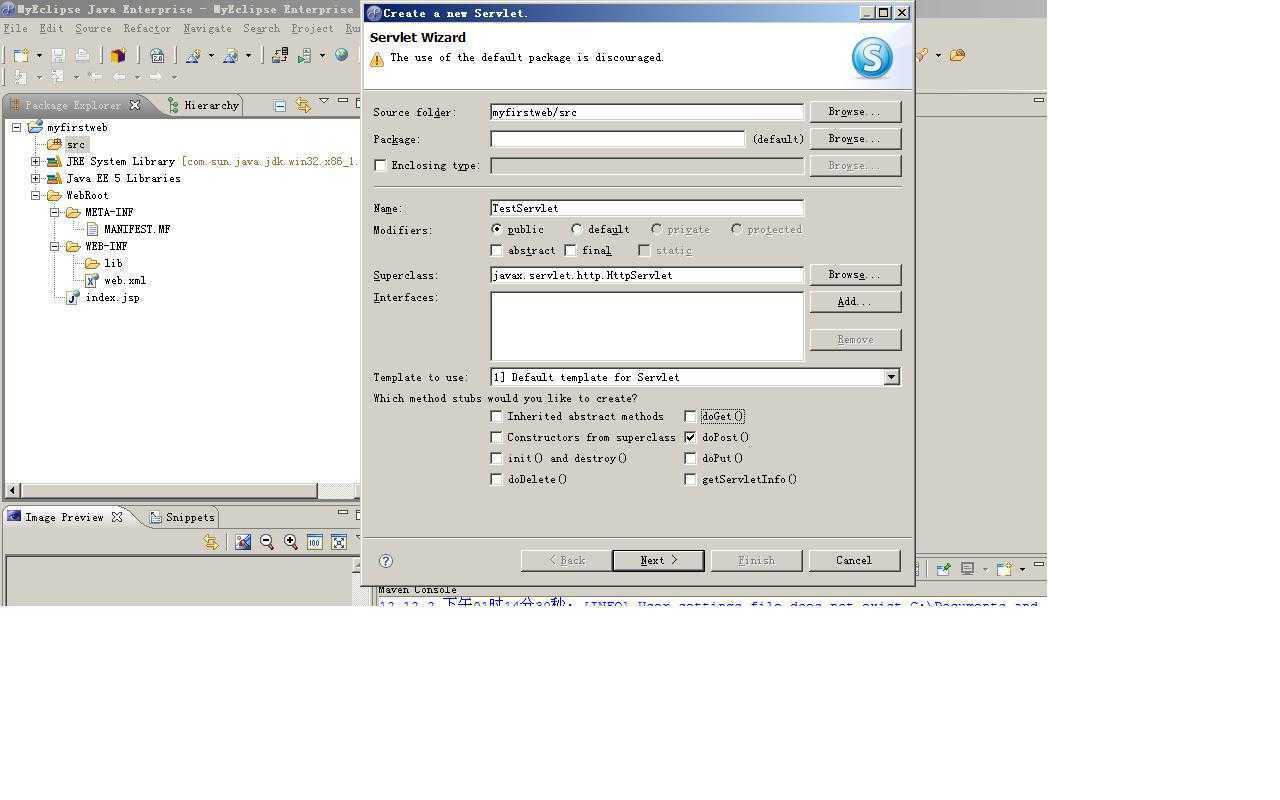The width and height of the screenshot is (1280, 800).
Task: Check the Enclosing type checkbox
Action: click(x=380, y=165)
